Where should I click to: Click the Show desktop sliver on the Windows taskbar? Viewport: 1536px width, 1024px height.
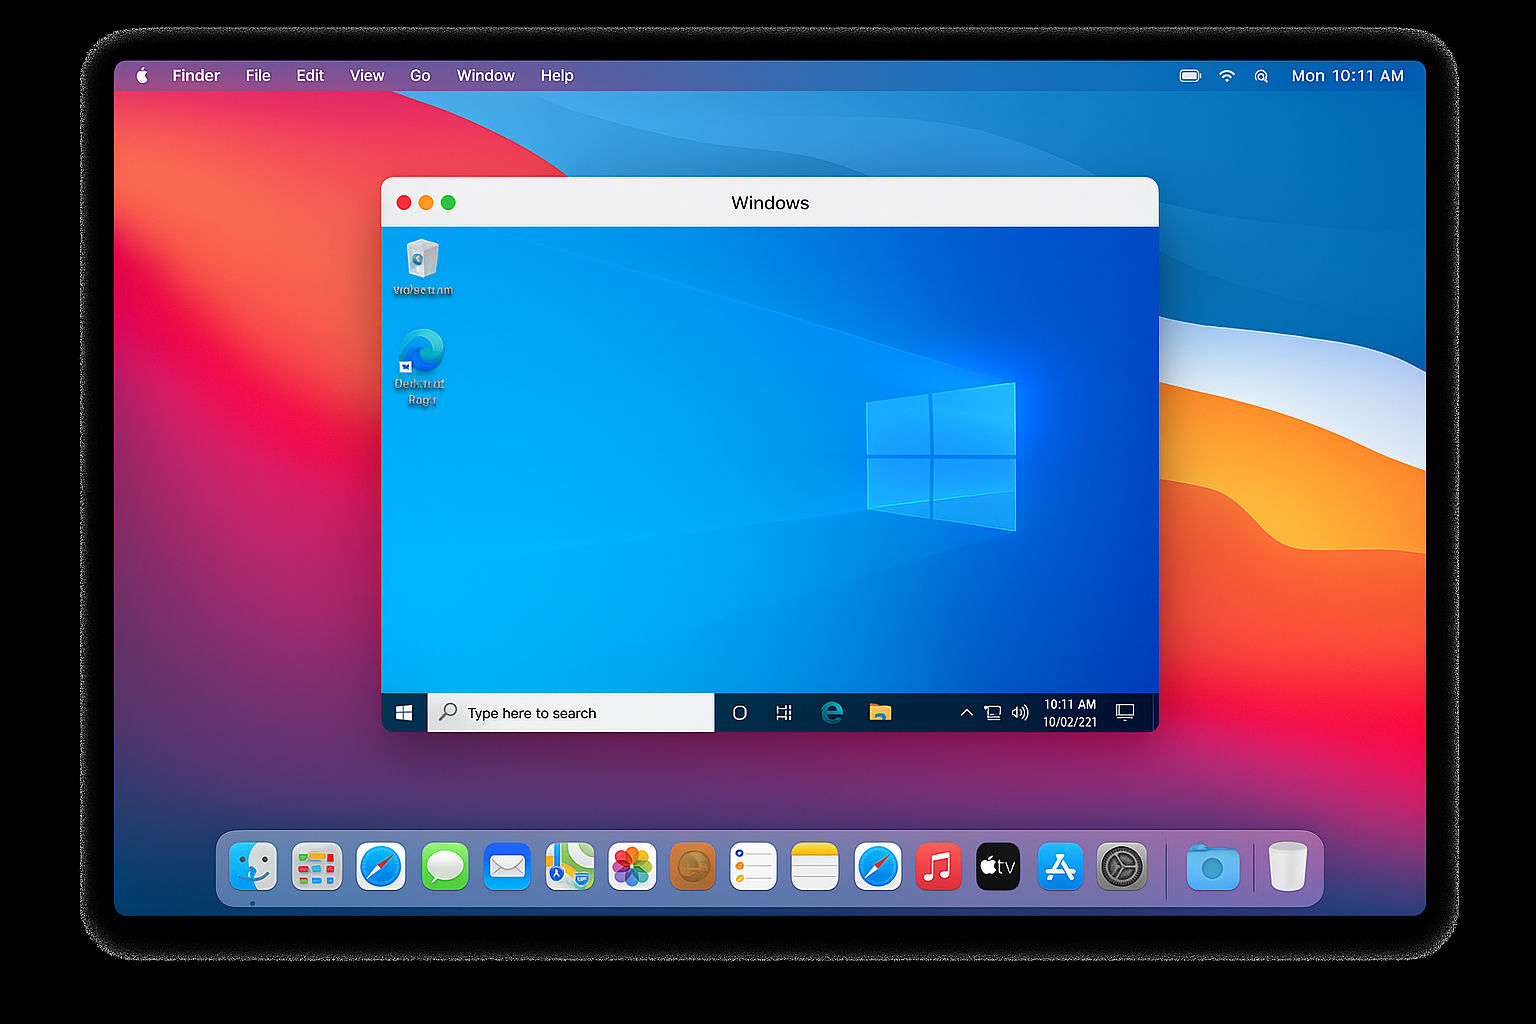(1154, 712)
